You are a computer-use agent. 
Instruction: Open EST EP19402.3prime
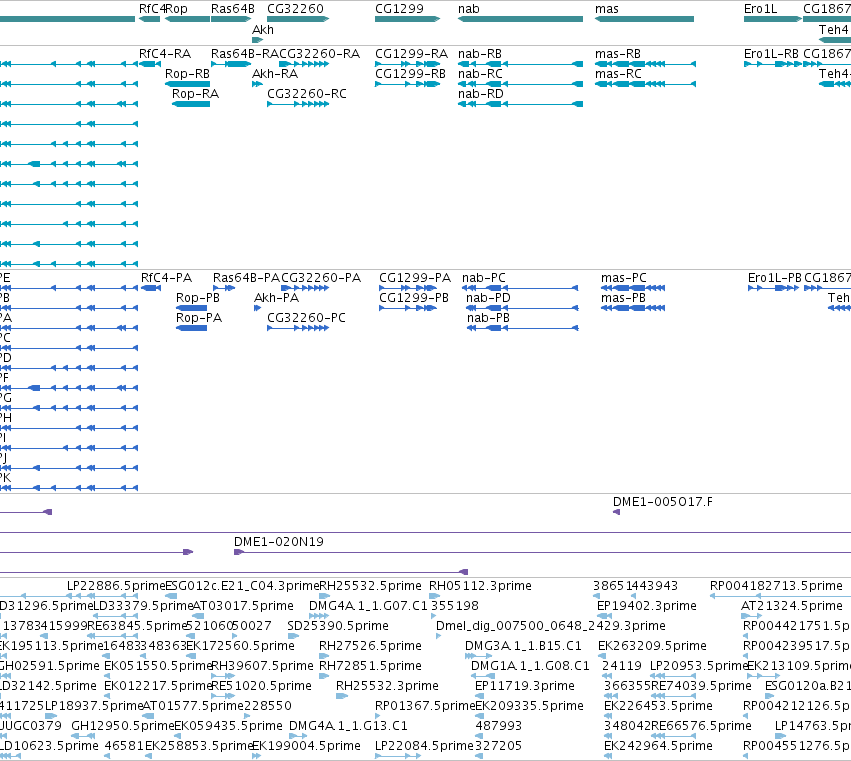tap(647, 605)
